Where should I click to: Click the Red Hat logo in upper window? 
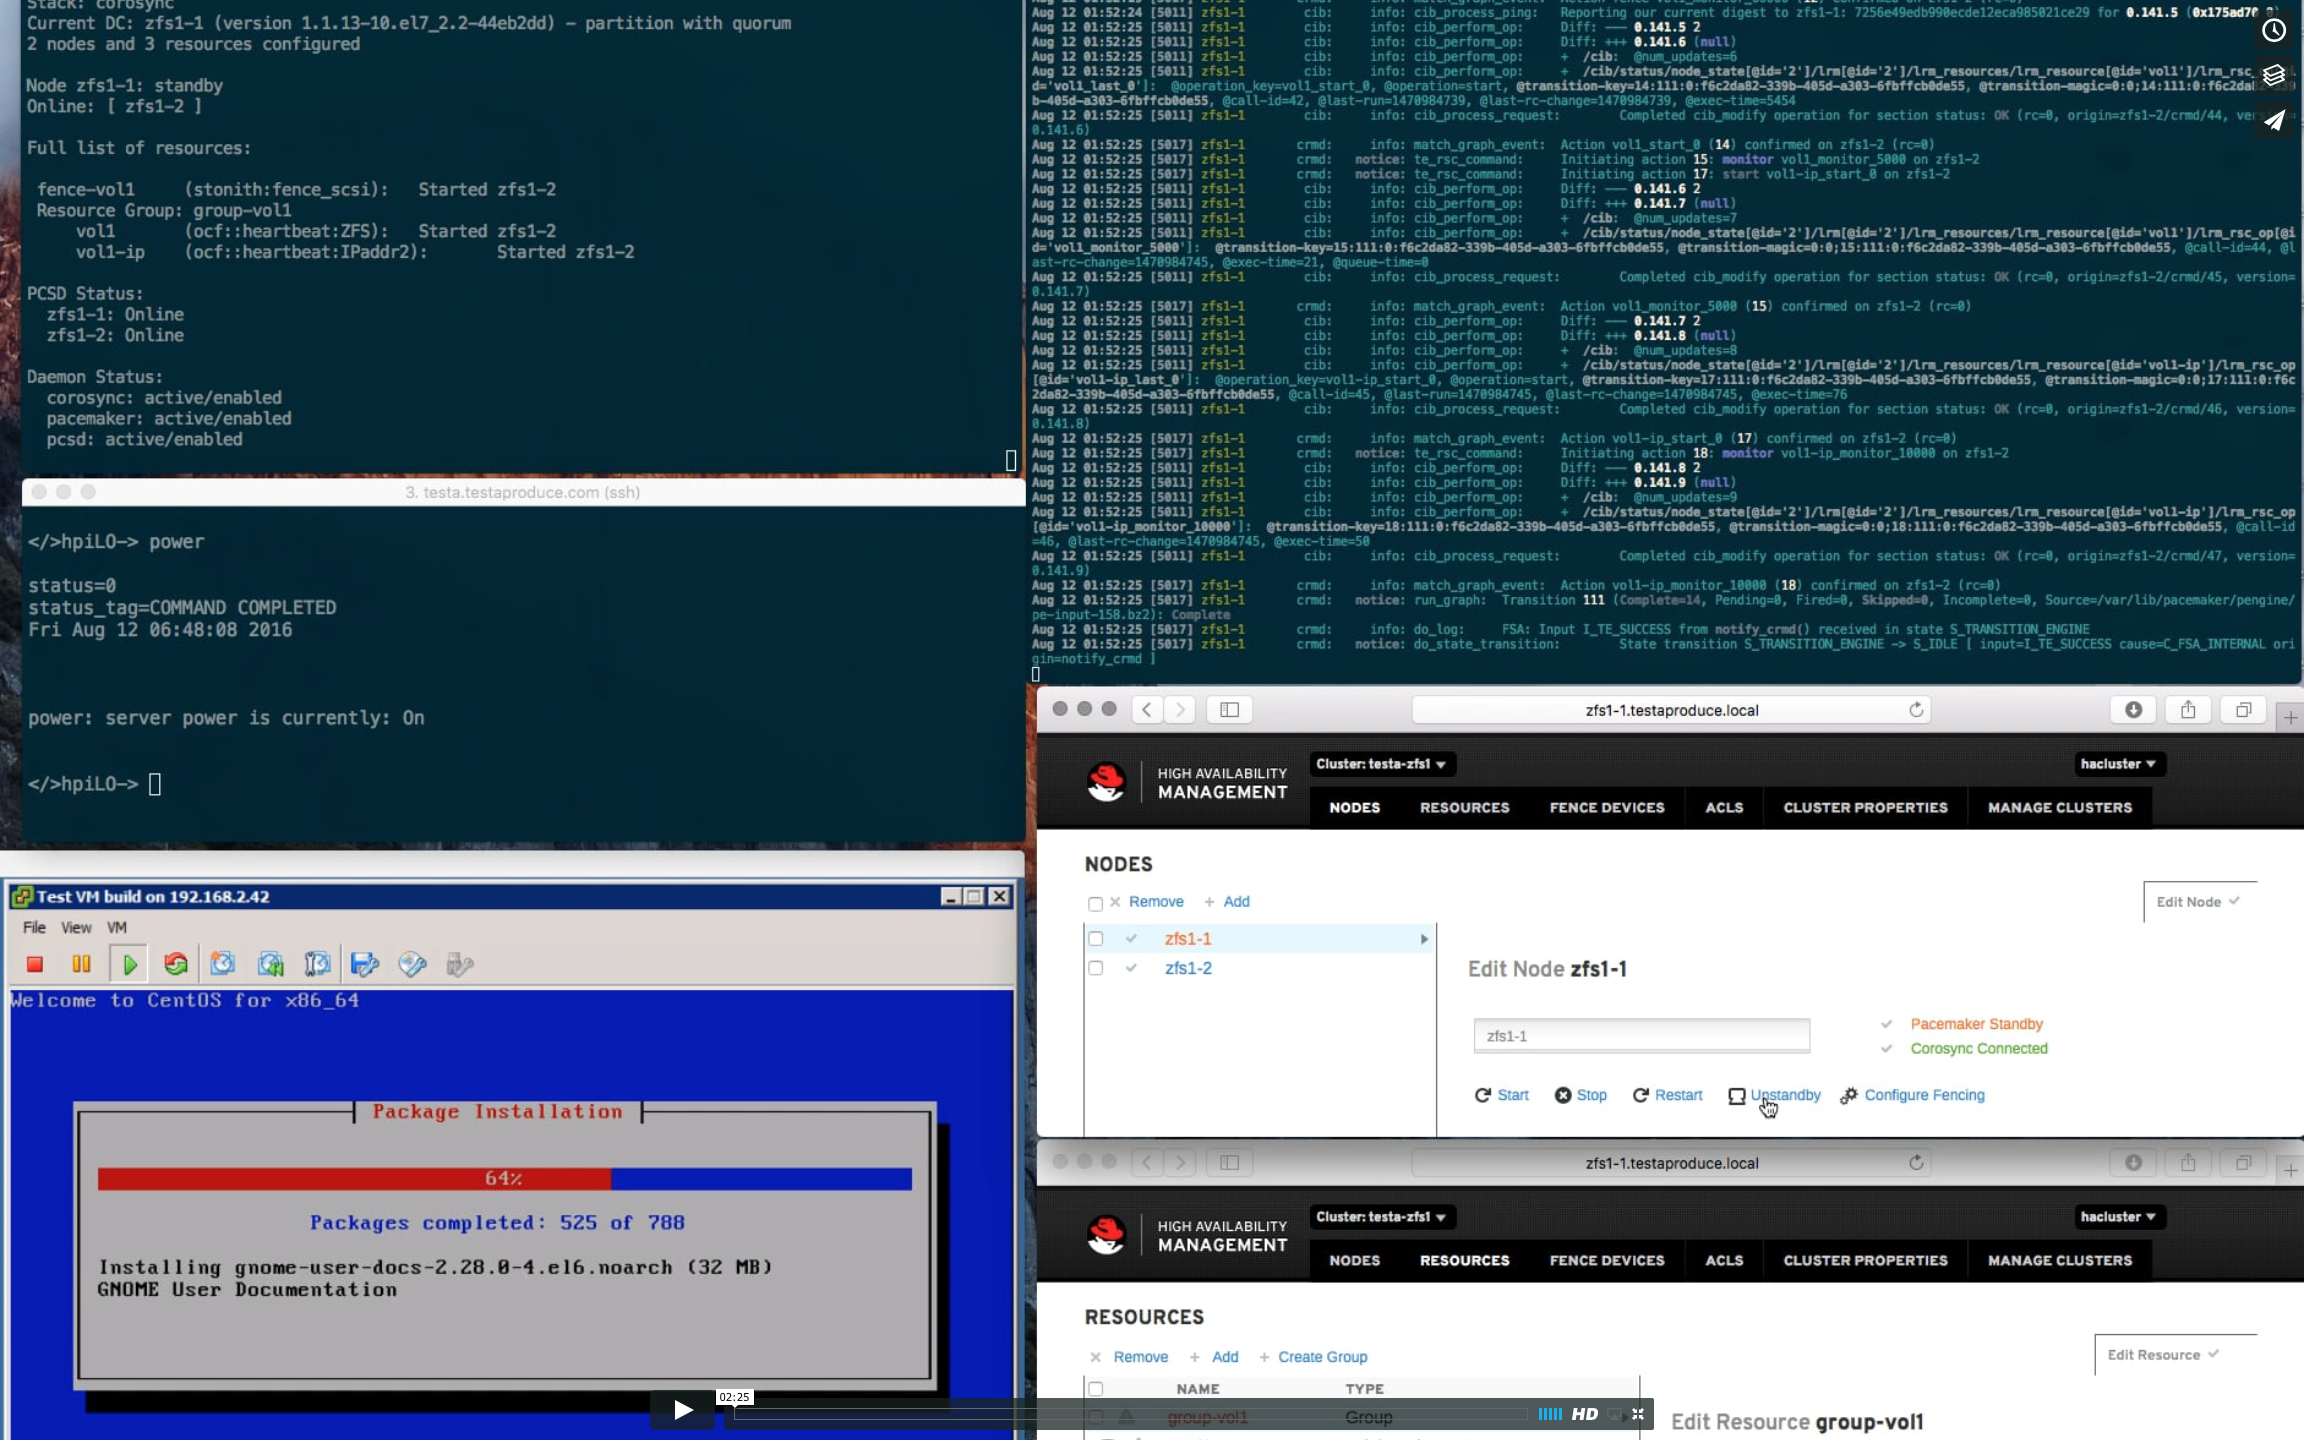click(1106, 782)
